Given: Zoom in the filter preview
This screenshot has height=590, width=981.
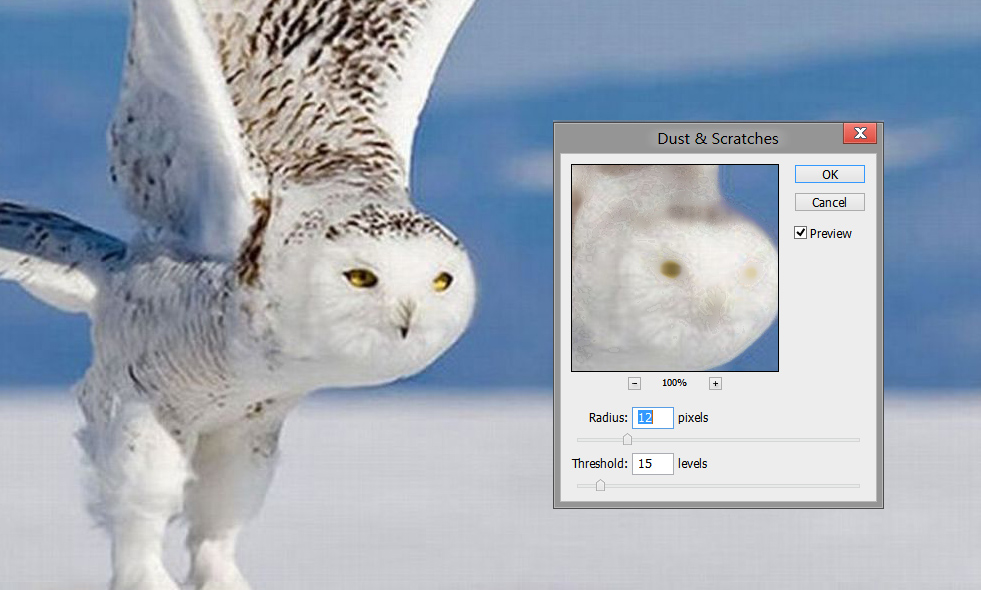Looking at the screenshot, I should pyautogui.click(x=715, y=384).
